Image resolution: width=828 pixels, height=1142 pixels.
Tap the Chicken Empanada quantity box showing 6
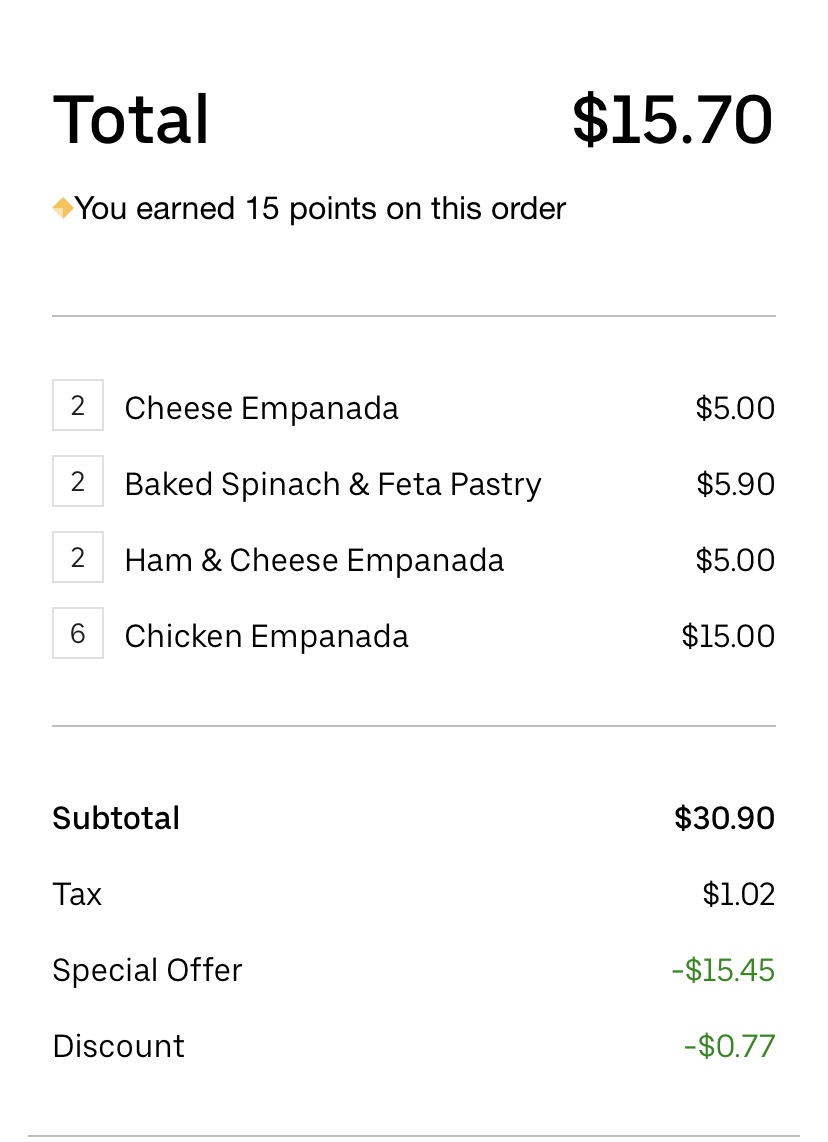78,635
